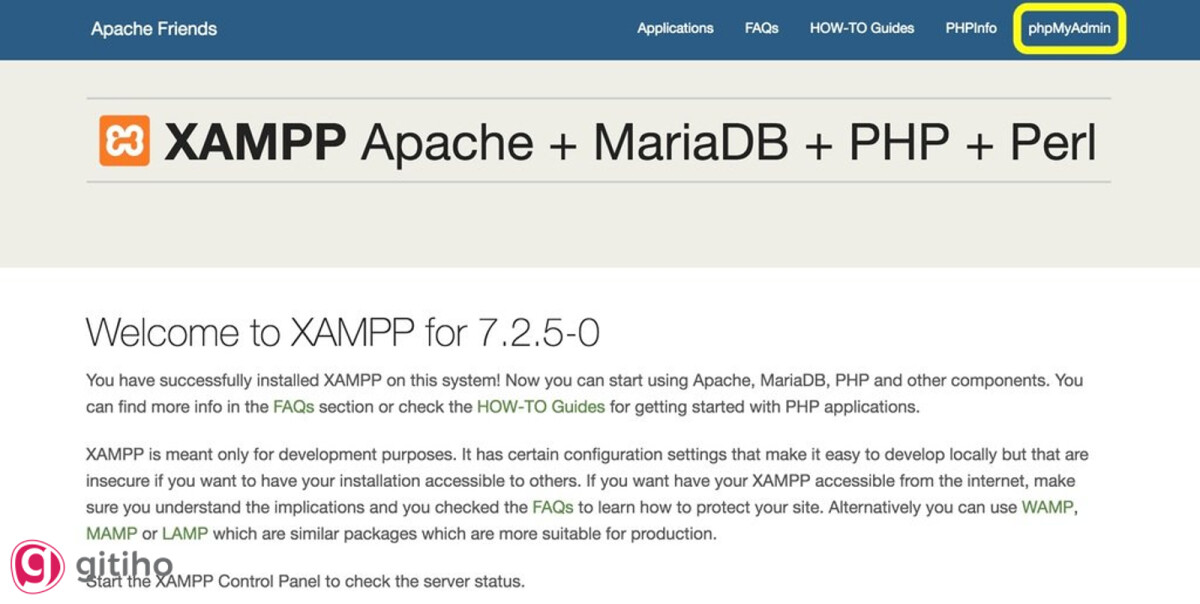The image size is (1200, 604).
Task: Click PHPInfo in the top navigation
Action: pos(970,28)
